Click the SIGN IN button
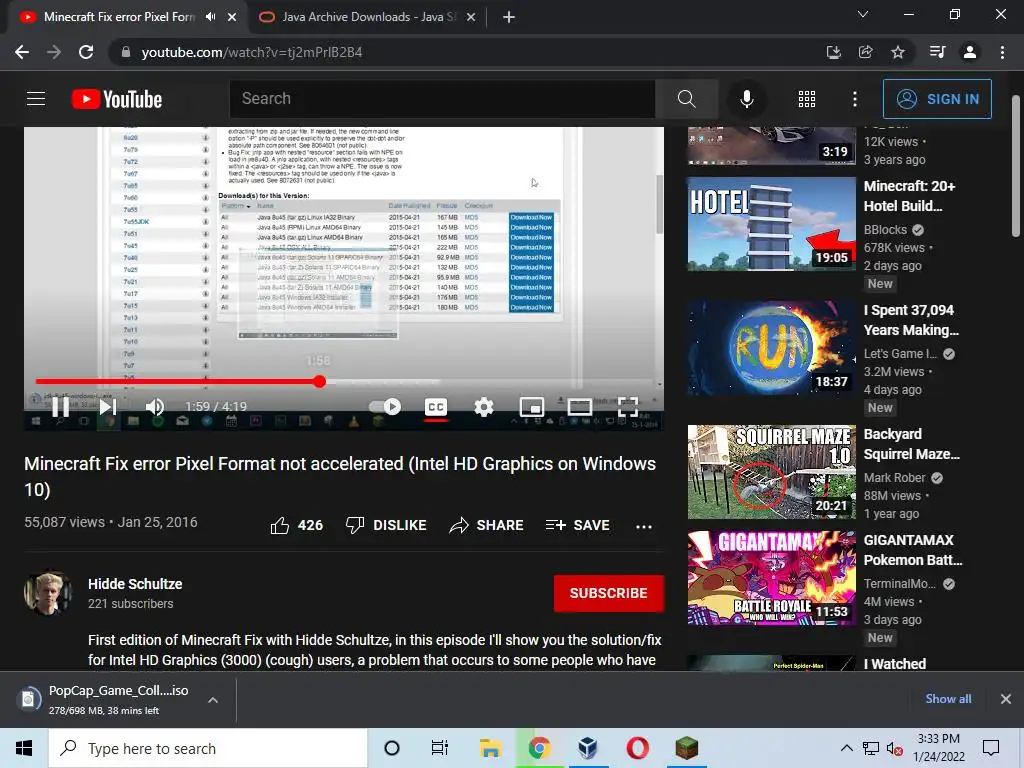The image size is (1024, 768). (937, 99)
